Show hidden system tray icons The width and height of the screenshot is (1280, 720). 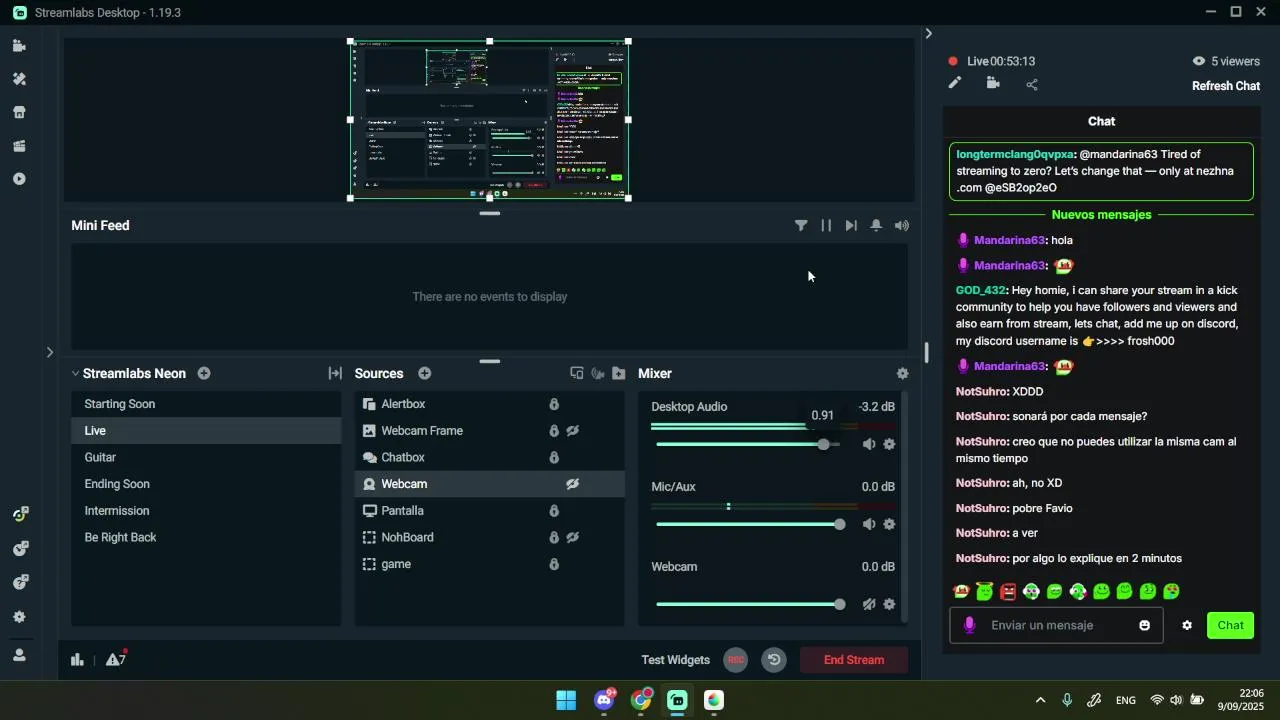(1040, 700)
